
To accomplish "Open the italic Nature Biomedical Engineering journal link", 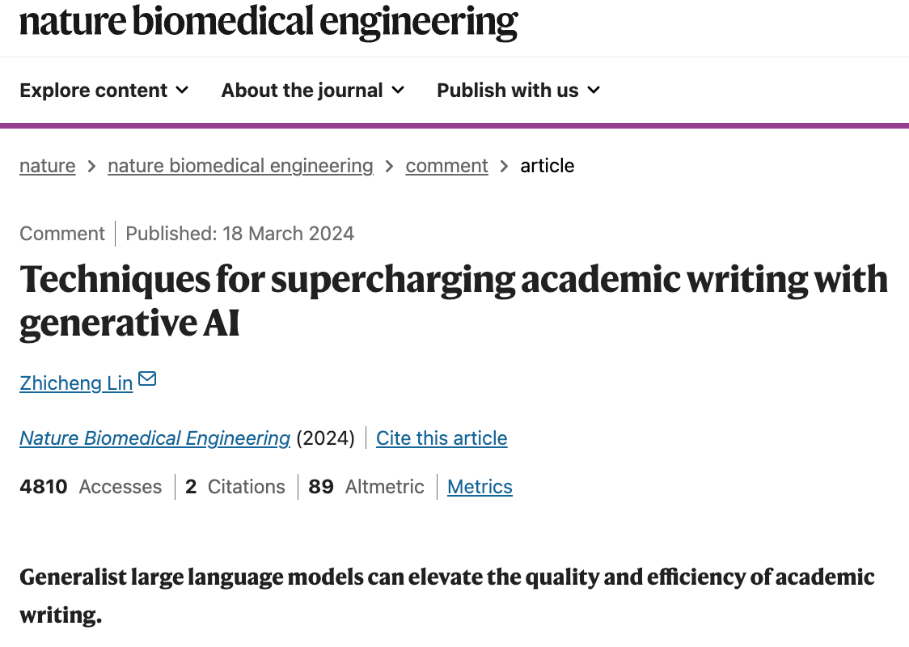I will (155, 438).
